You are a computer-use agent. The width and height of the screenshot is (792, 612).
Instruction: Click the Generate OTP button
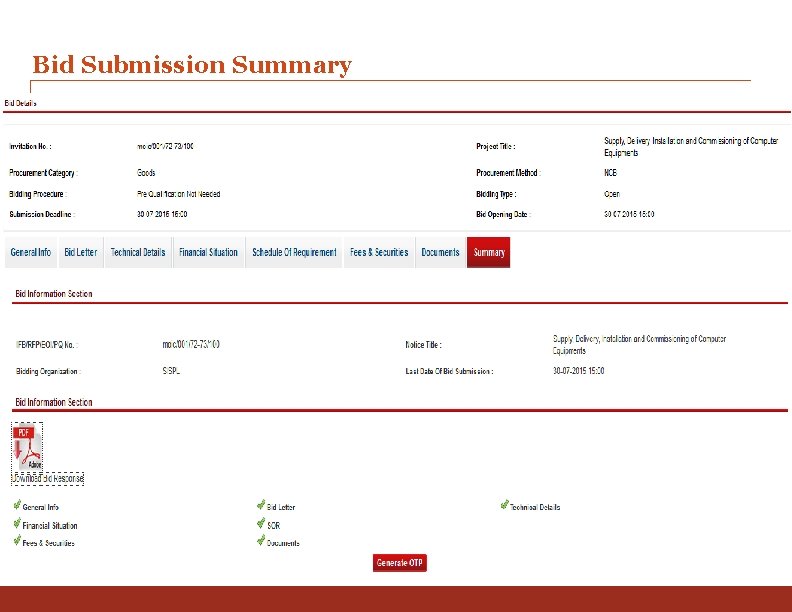point(400,563)
